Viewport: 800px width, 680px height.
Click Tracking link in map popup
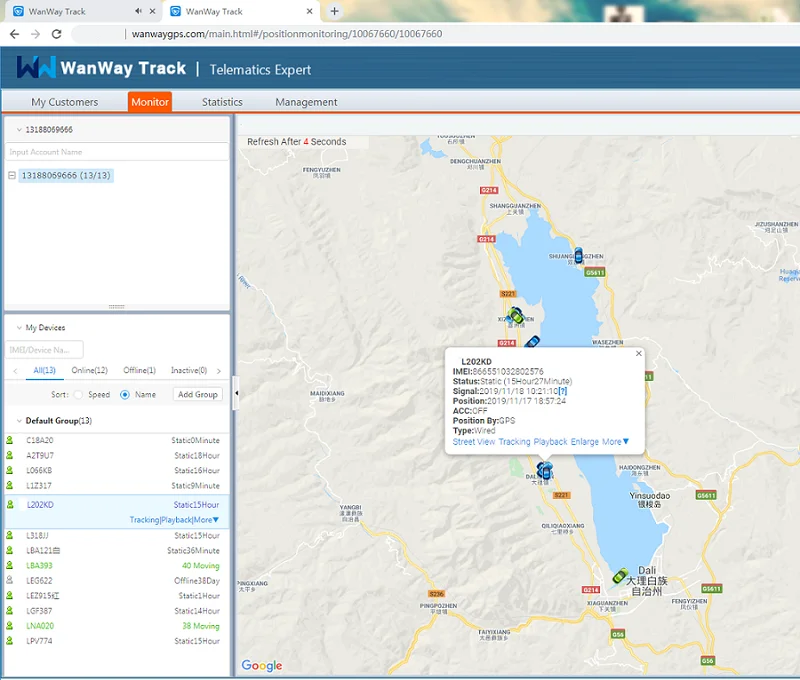click(514, 442)
